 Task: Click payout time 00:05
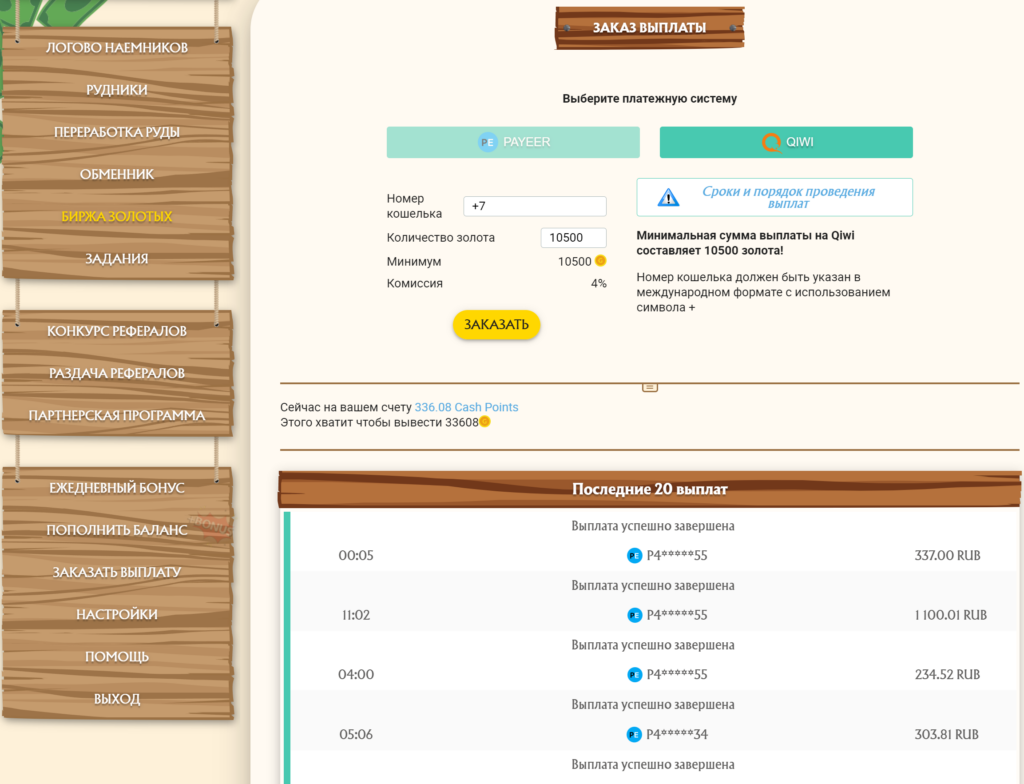point(356,555)
